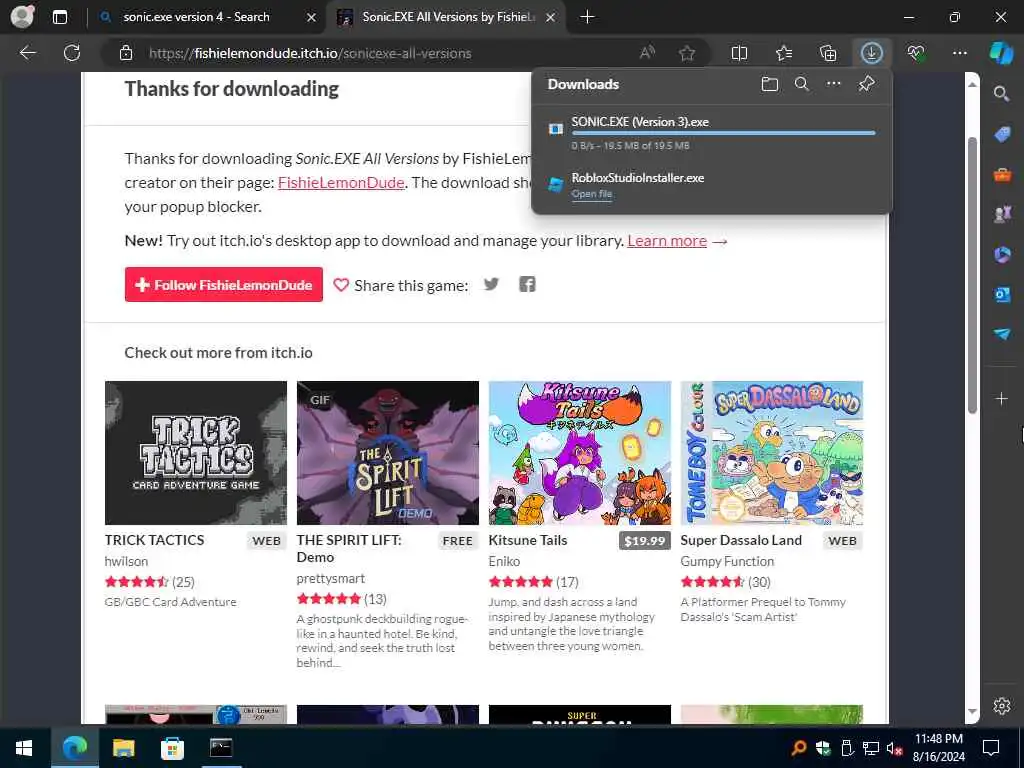Open the Collections icon

(828, 53)
